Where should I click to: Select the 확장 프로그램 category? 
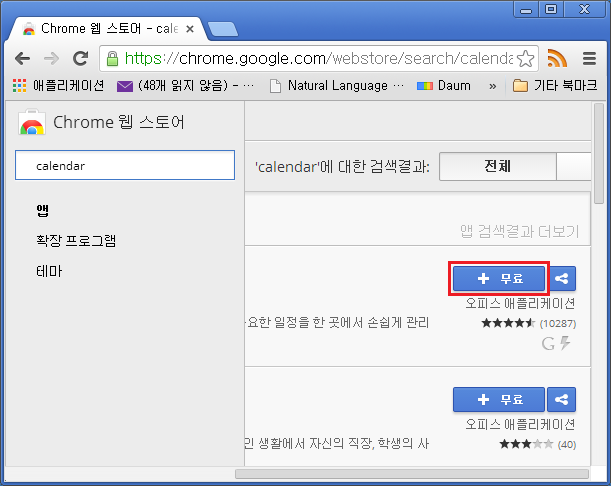click(76, 240)
